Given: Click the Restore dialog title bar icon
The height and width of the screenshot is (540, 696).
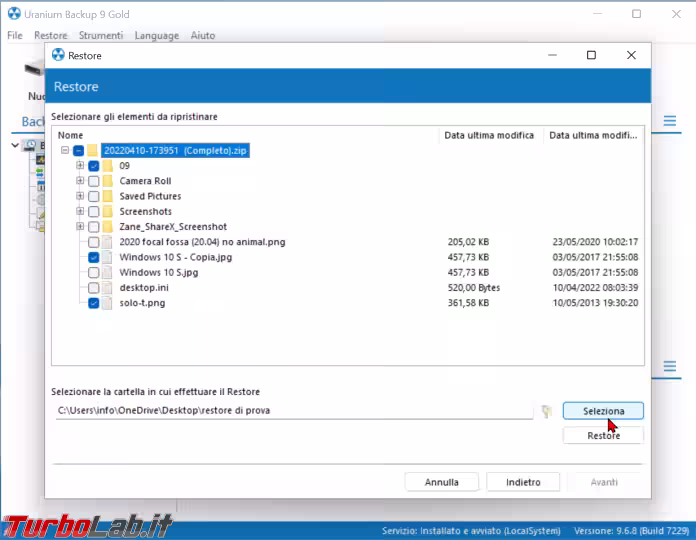Looking at the screenshot, I should tap(58, 55).
